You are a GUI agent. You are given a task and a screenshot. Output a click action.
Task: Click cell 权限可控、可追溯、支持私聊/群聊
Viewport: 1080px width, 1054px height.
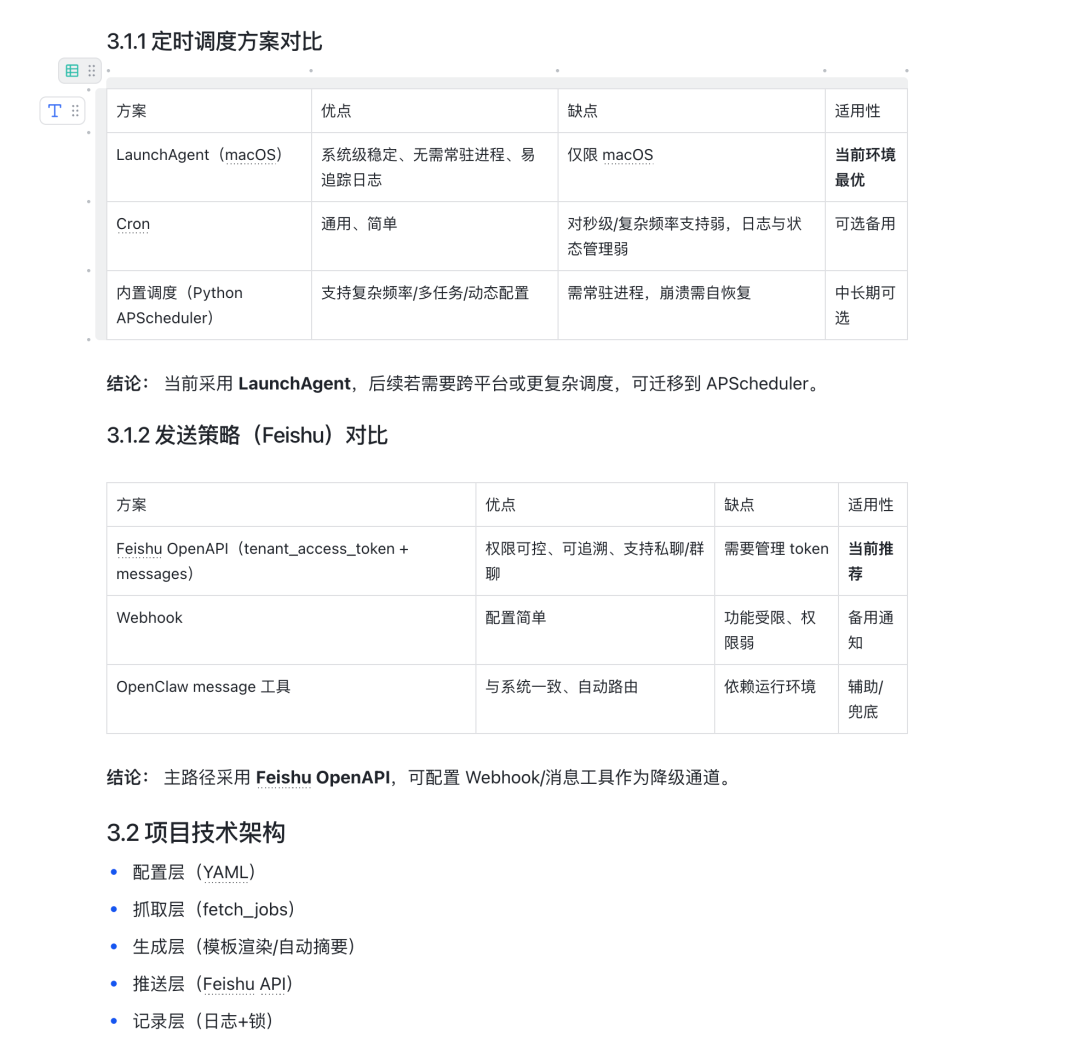tap(594, 561)
